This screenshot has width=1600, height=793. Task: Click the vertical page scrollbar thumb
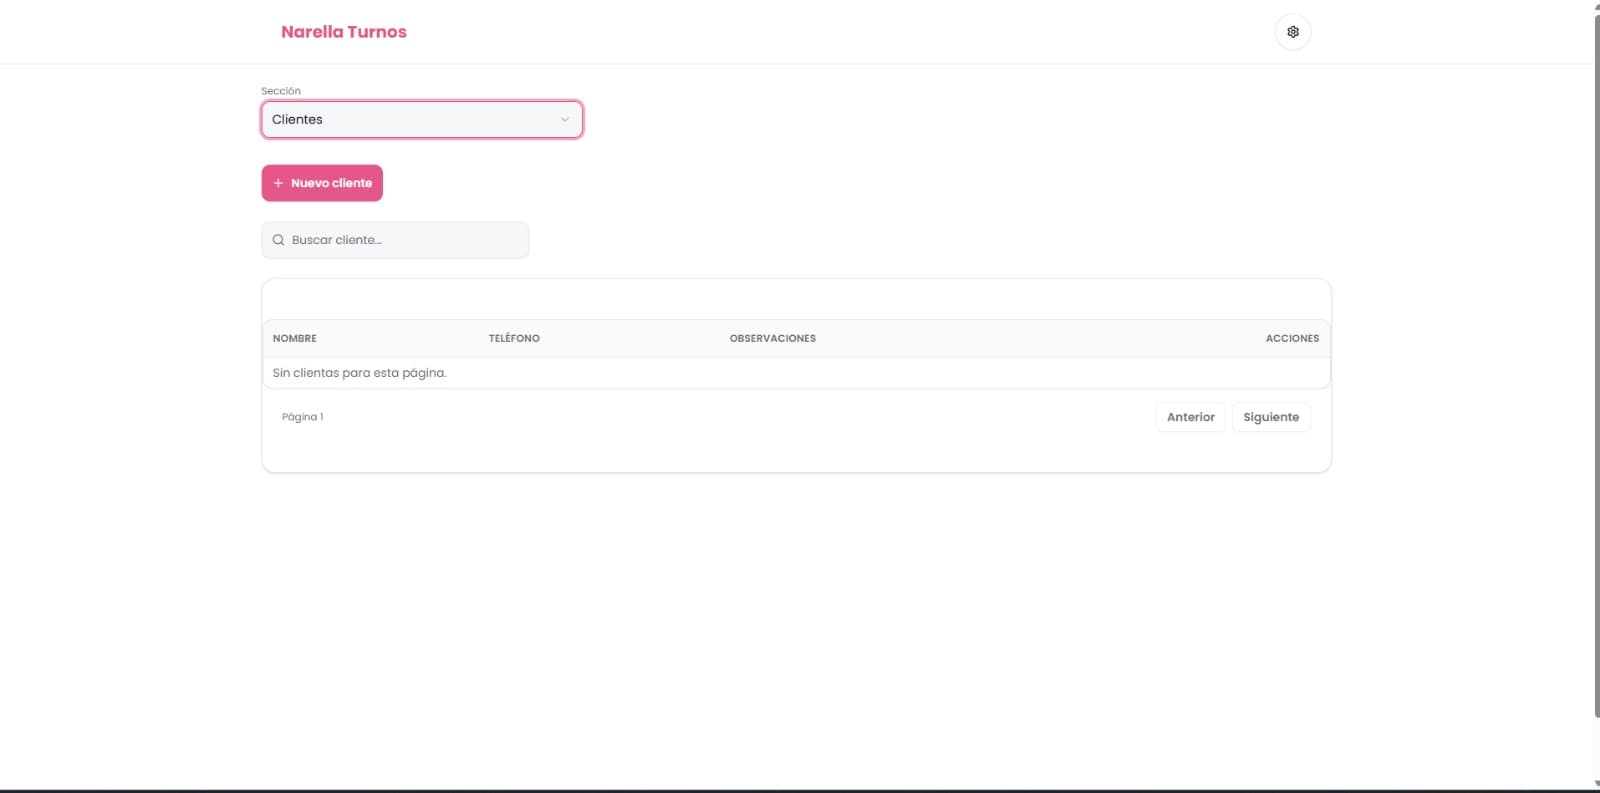(x=1596, y=366)
